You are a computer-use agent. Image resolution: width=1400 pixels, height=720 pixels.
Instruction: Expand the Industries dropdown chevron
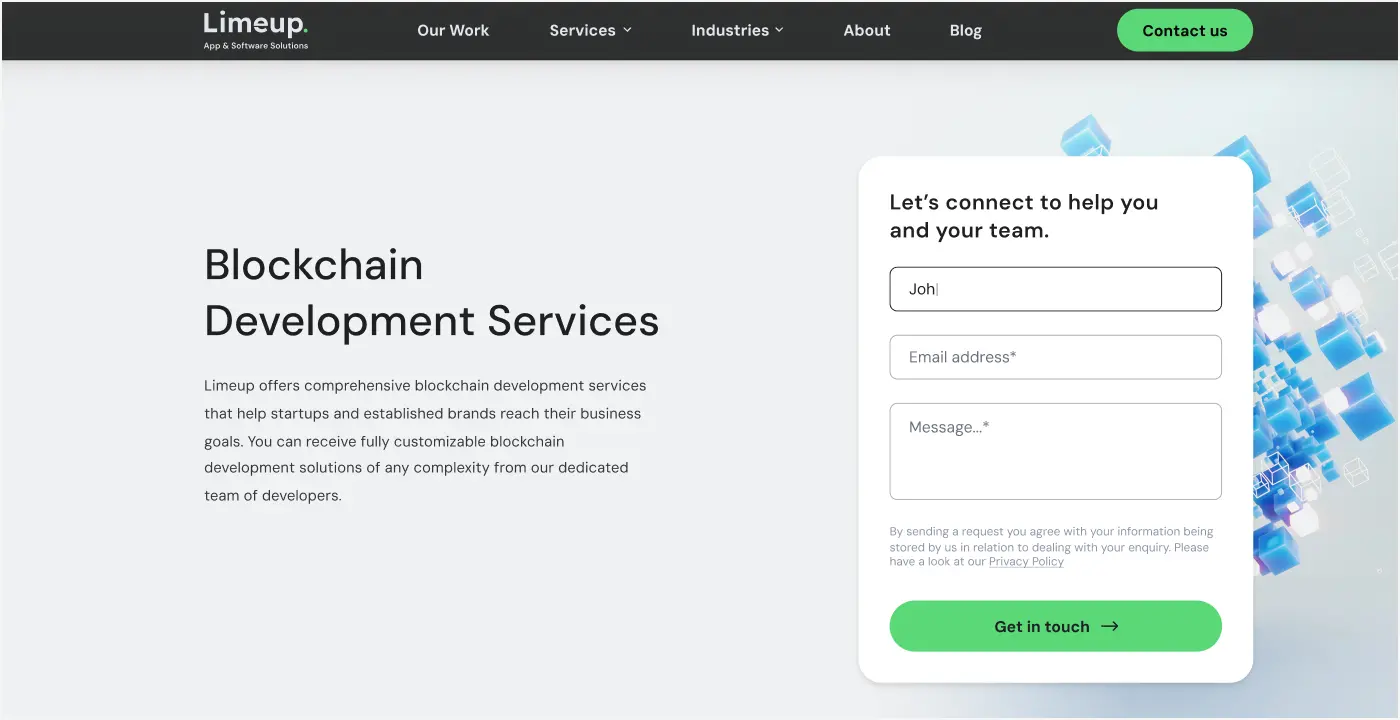[x=779, y=30]
